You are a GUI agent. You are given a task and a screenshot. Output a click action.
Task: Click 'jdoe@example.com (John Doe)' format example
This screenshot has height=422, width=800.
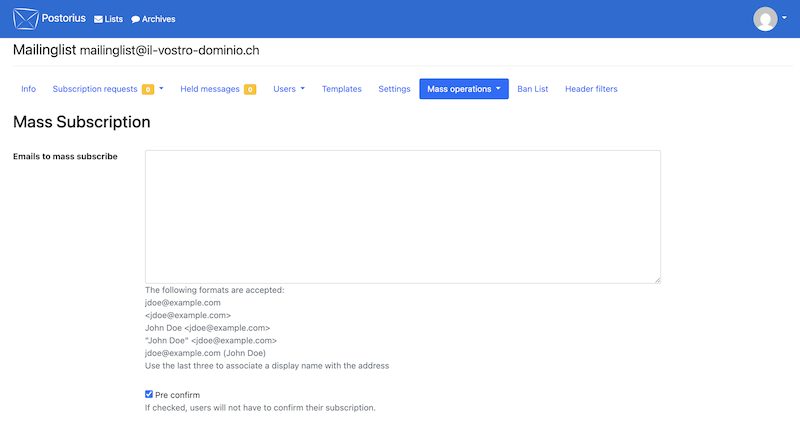(205, 353)
